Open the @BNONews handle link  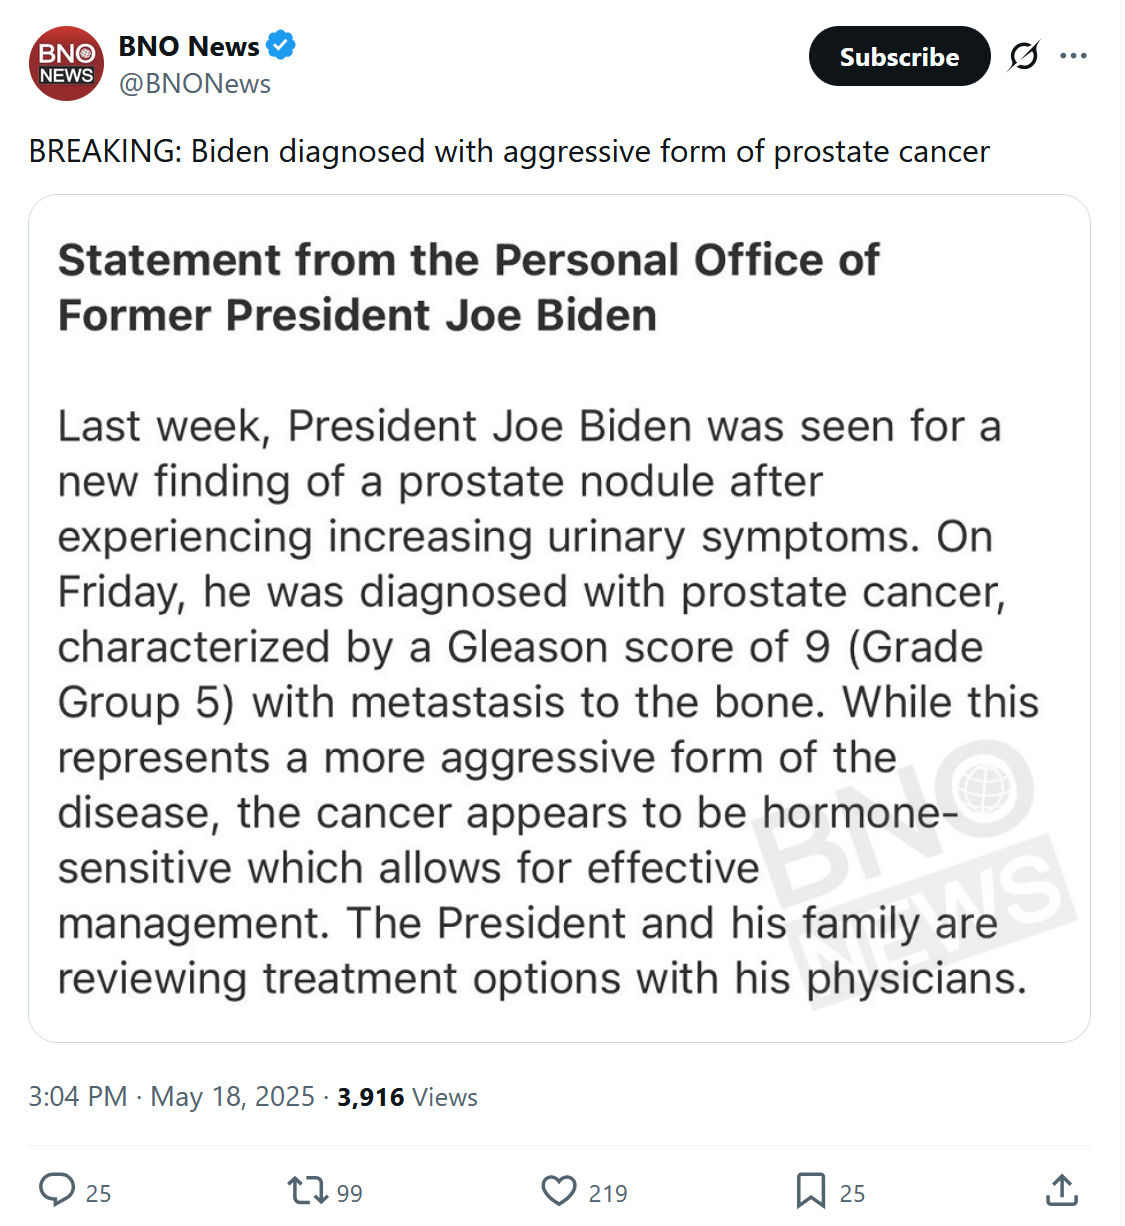(195, 84)
